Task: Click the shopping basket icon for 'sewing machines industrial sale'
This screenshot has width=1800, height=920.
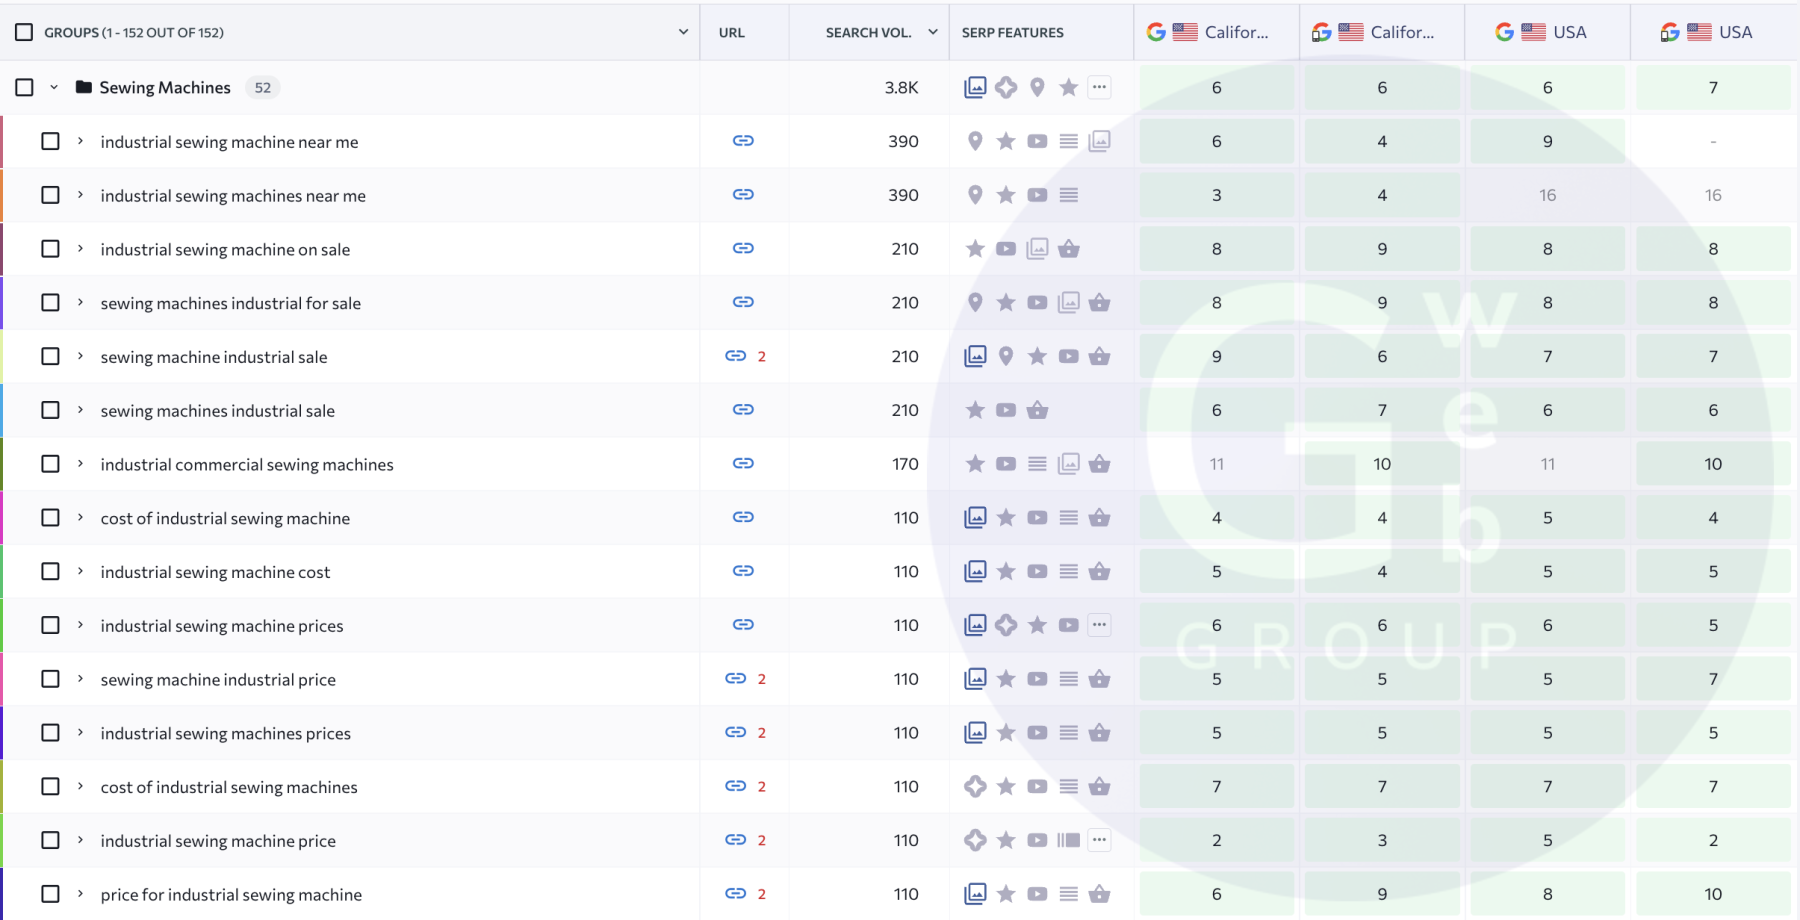Action: (x=1037, y=410)
